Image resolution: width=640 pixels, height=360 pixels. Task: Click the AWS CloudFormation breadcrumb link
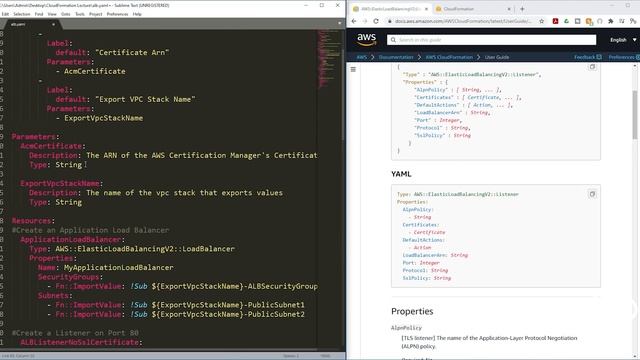(449, 57)
